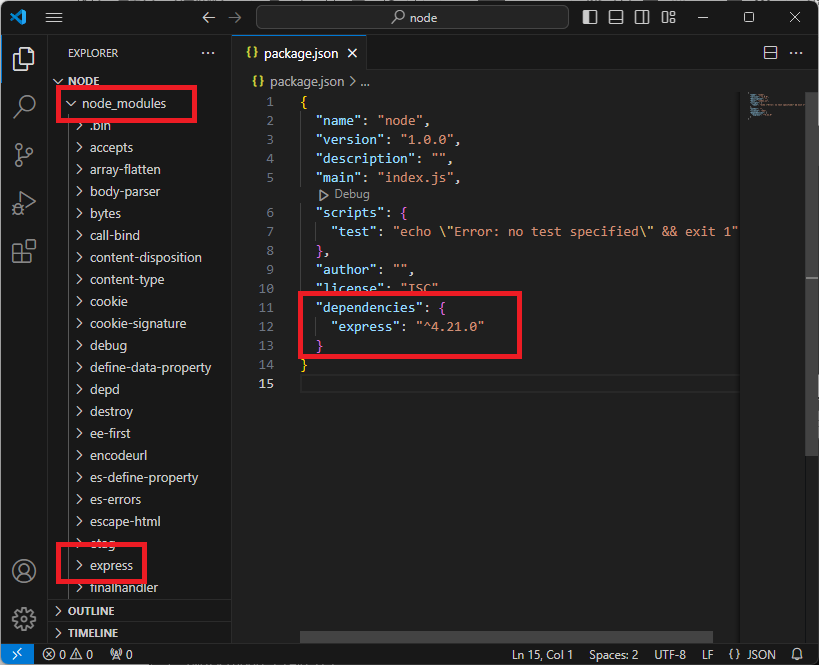
Task: Click the Debug code lens above scripts
Action: (x=344, y=194)
